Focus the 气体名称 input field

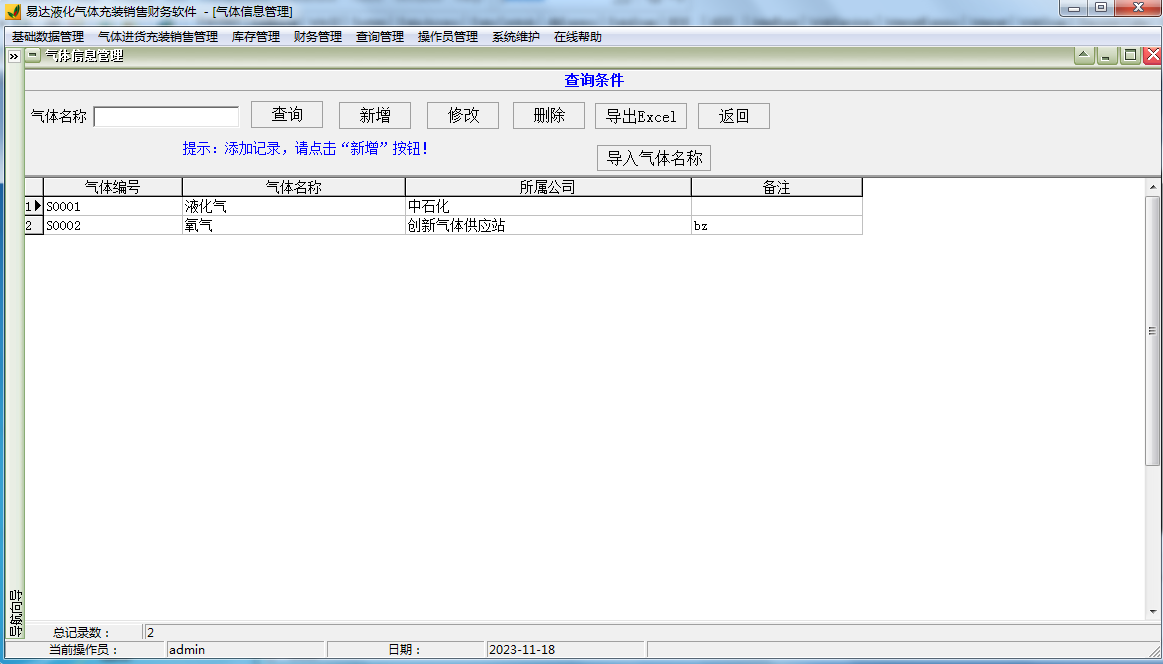pyautogui.click(x=166, y=116)
